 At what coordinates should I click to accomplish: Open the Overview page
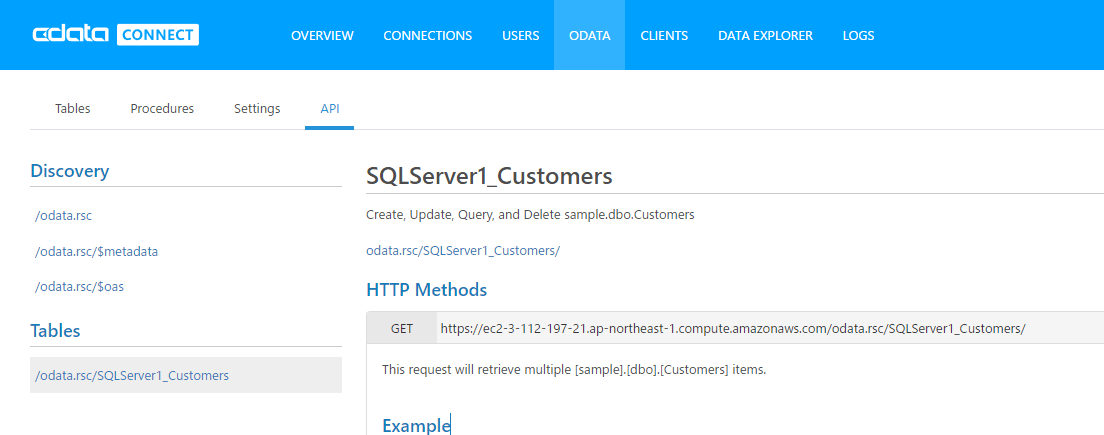point(322,35)
